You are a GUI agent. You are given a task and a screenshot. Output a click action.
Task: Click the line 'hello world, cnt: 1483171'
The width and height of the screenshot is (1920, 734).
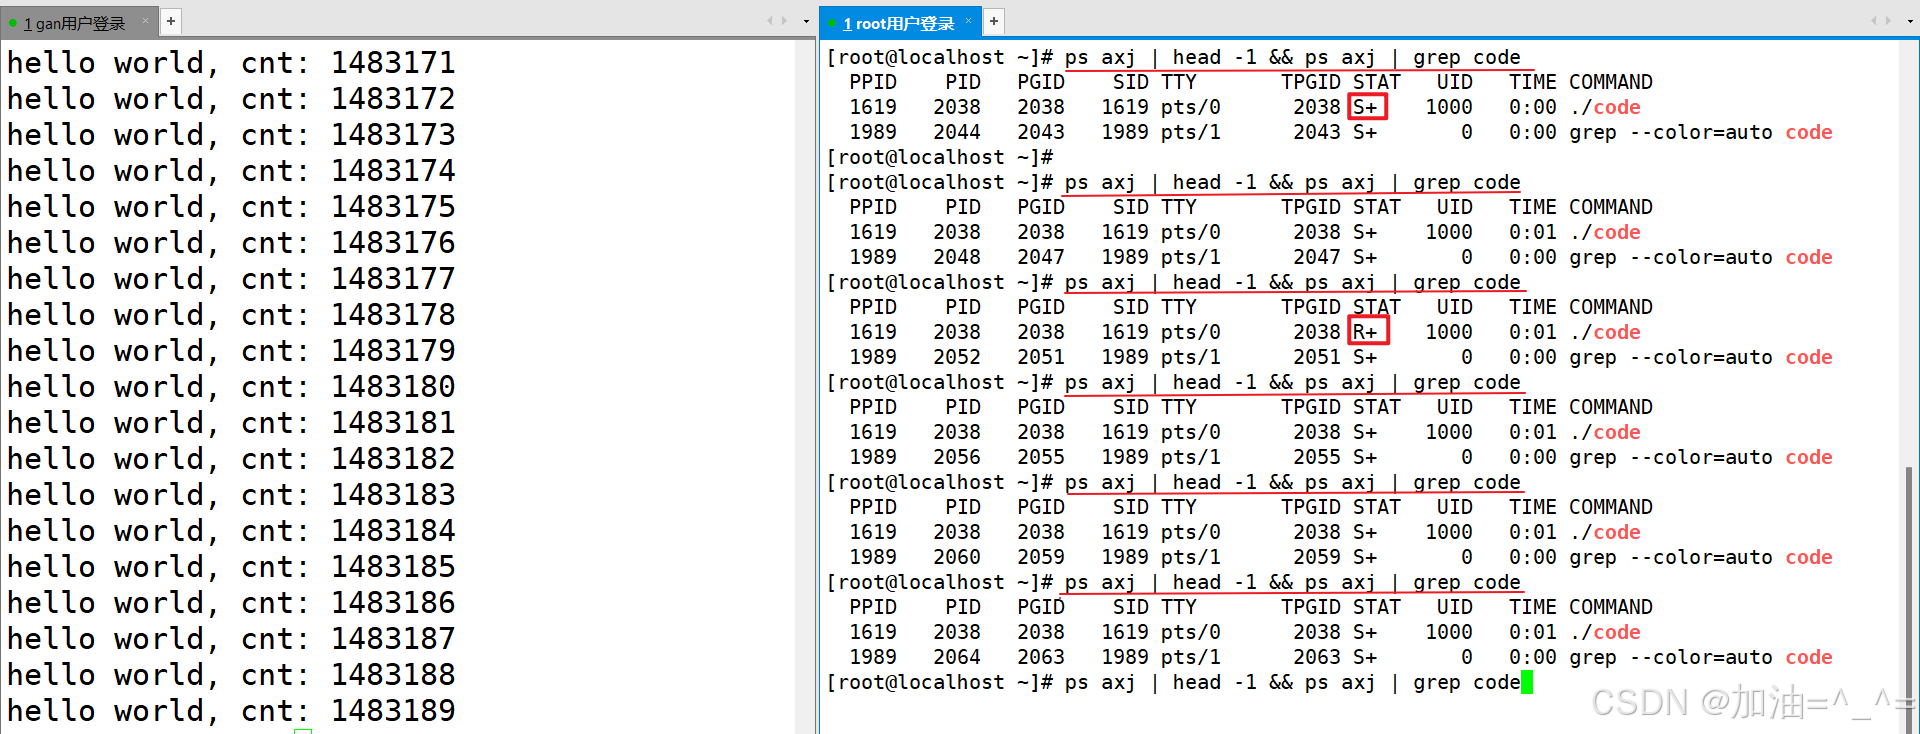(231, 62)
